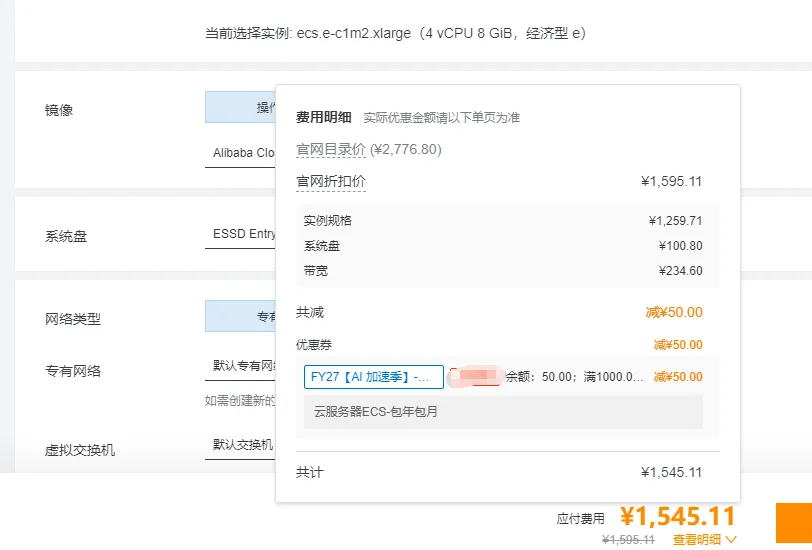Click the ¥1,595.11 official discount price

click(671, 182)
